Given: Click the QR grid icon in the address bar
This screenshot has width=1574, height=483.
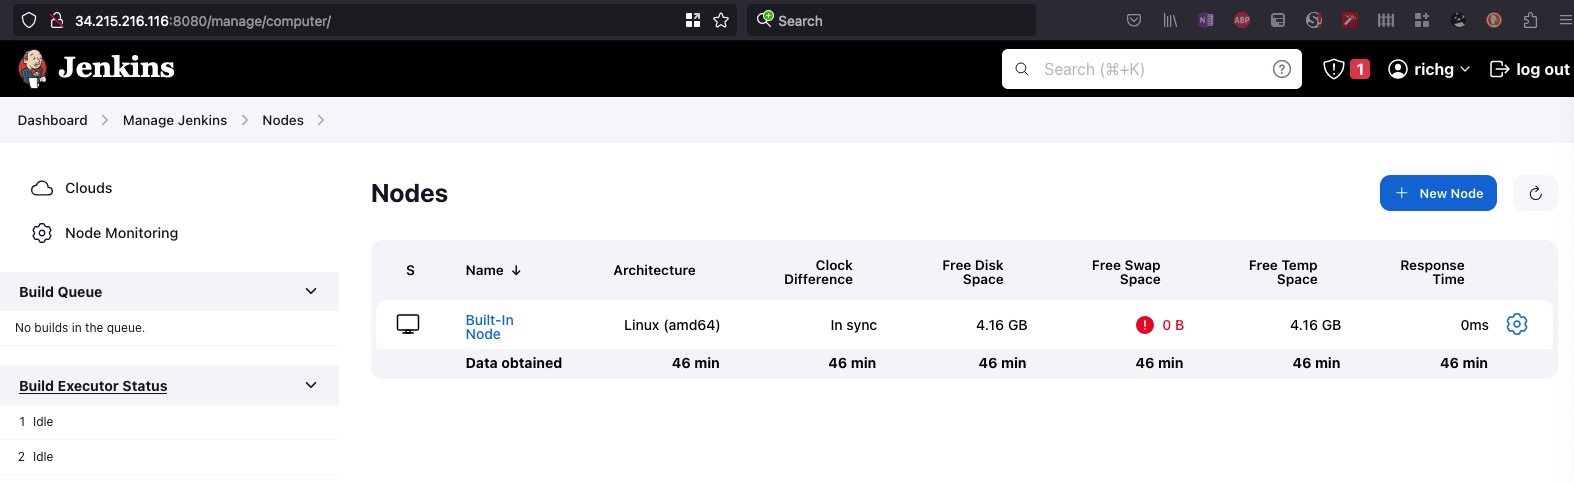Looking at the screenshot, I should 693,20.
